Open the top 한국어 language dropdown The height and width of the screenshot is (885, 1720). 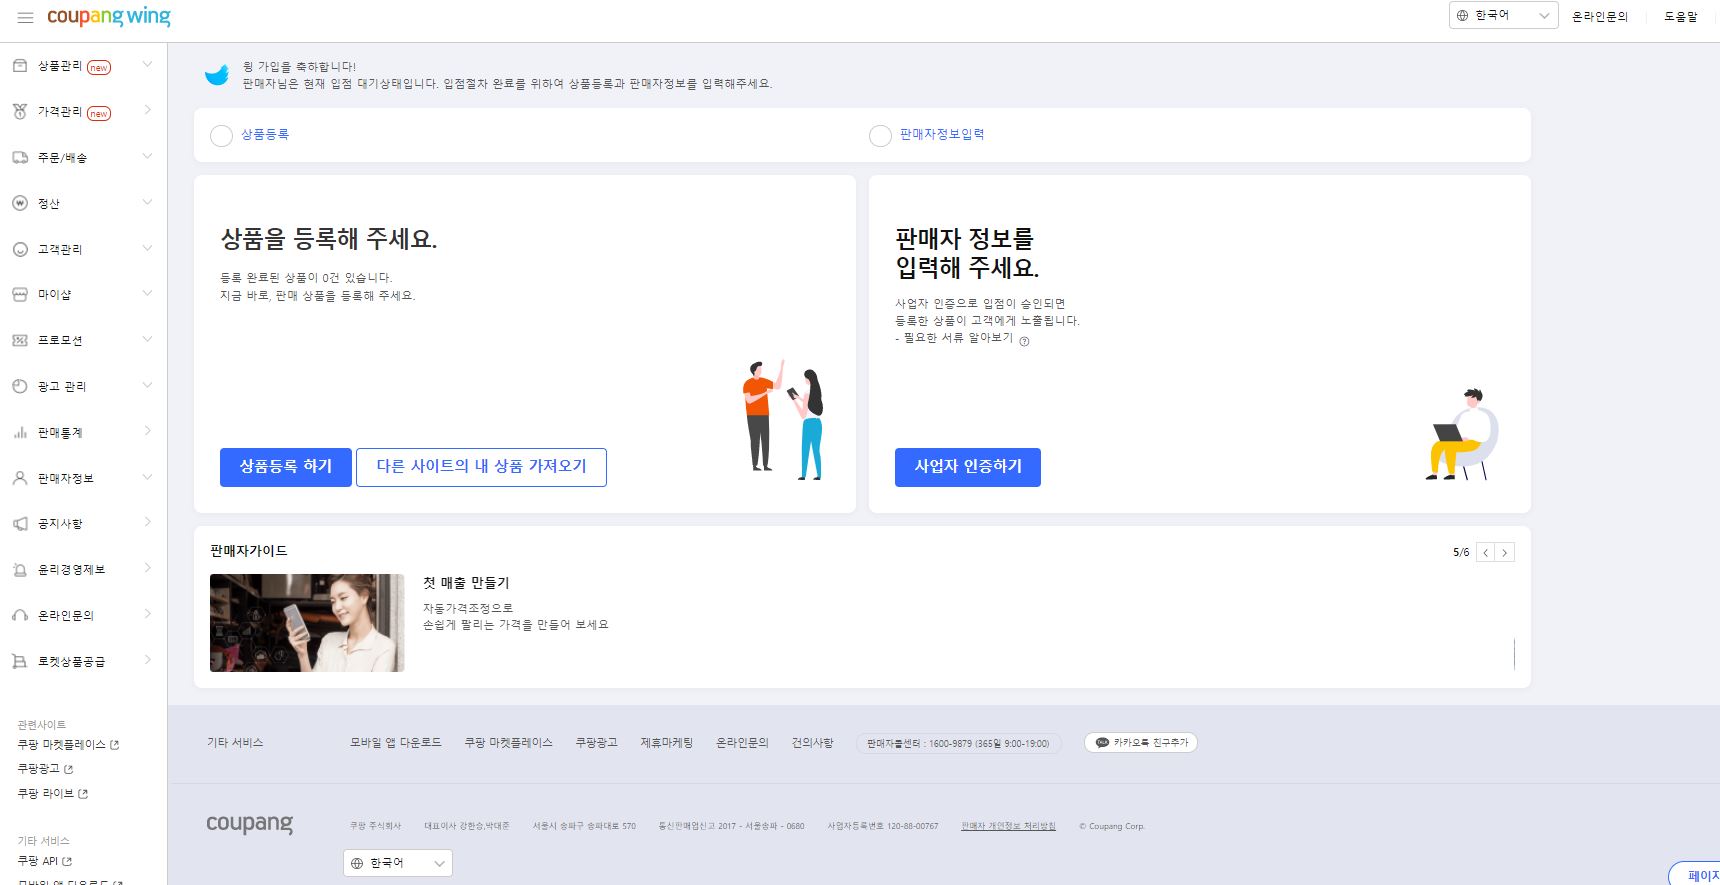(1503, 15)
